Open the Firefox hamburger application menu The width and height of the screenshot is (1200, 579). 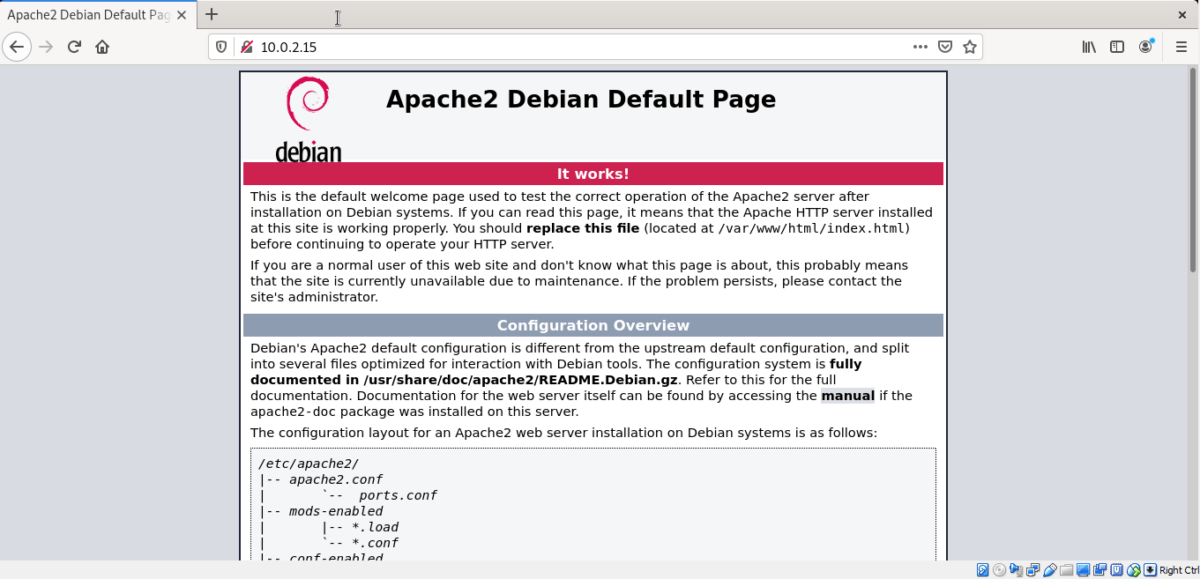1181,47
